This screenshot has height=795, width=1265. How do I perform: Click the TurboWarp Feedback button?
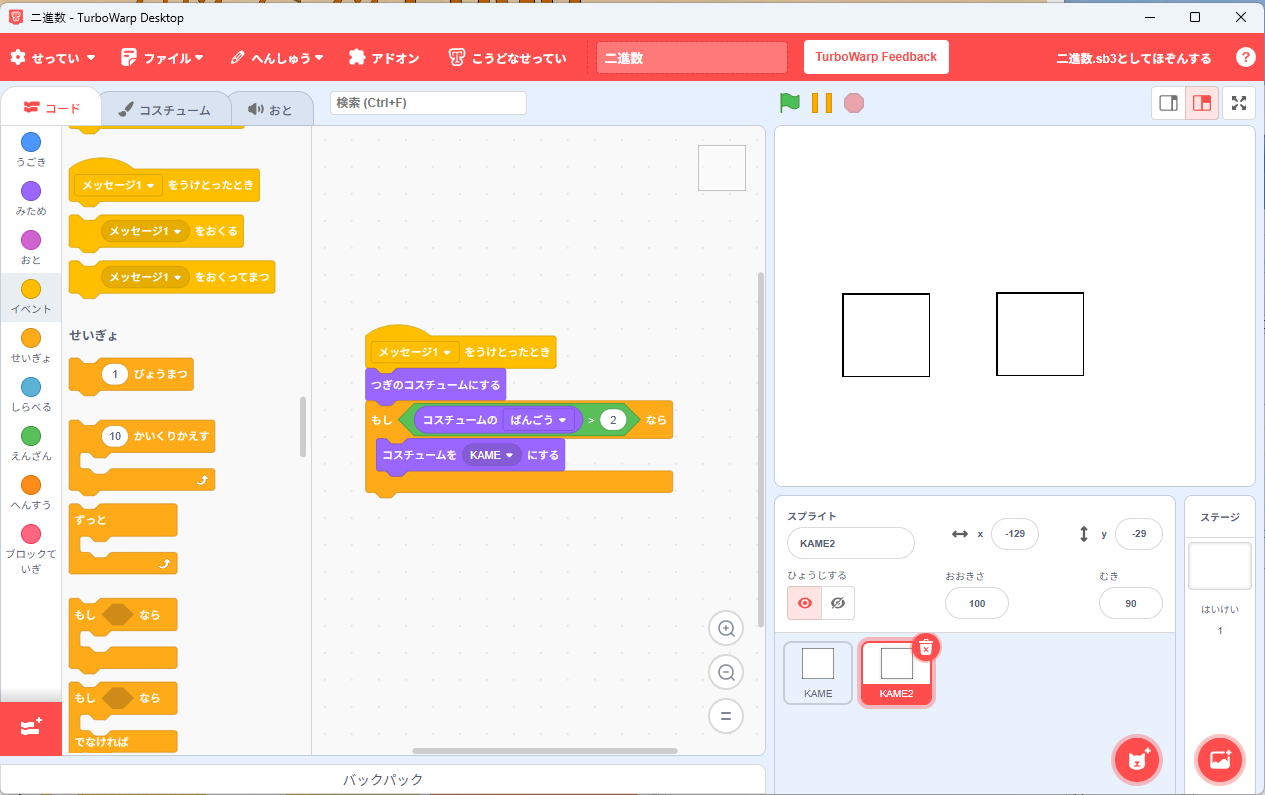point(876,57)
